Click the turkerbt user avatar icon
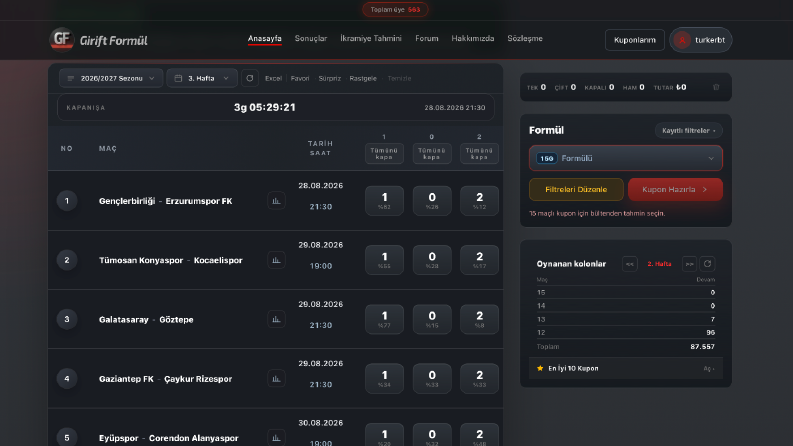 click(682, 40)
